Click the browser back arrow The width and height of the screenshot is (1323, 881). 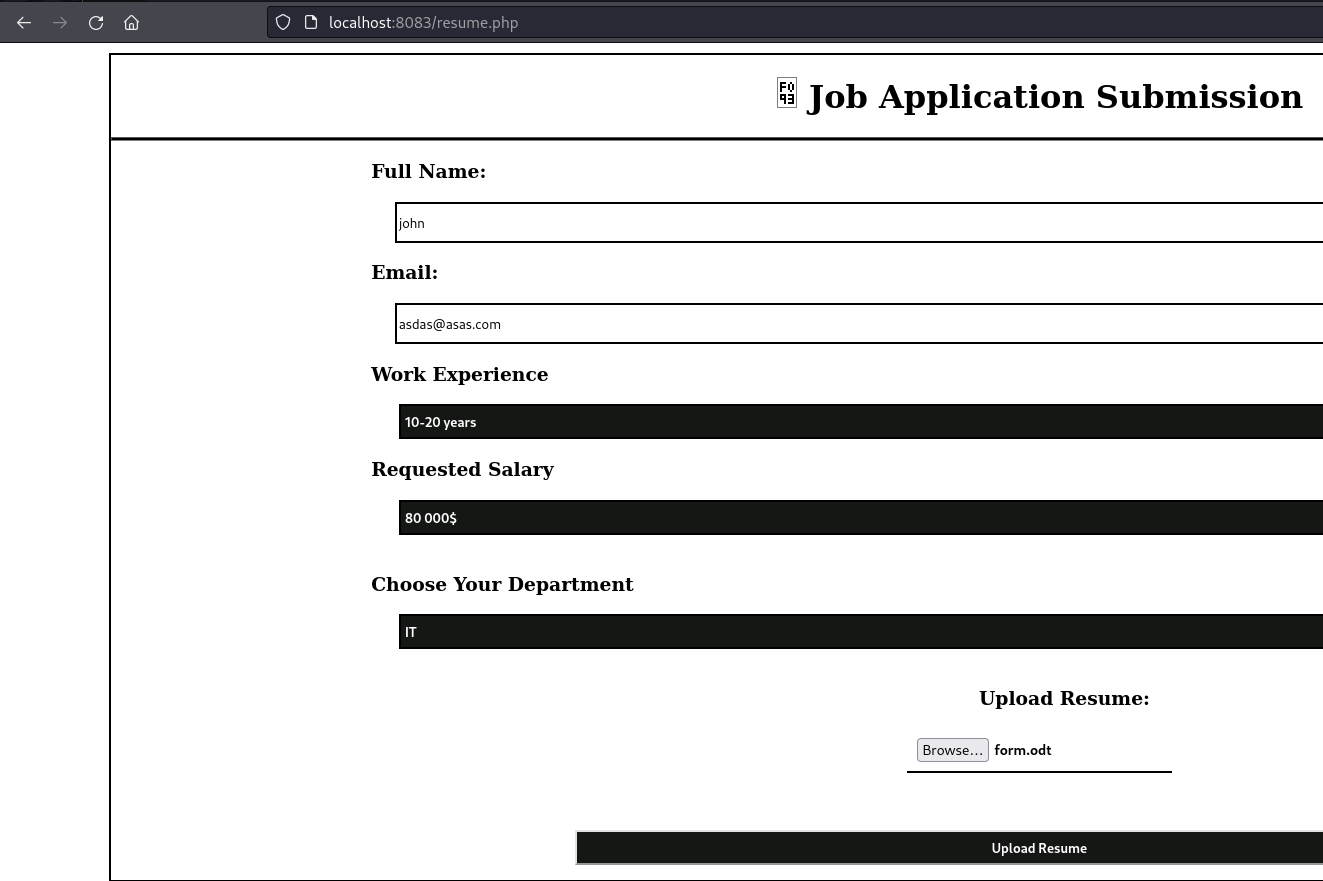click(x=24, y=22)
